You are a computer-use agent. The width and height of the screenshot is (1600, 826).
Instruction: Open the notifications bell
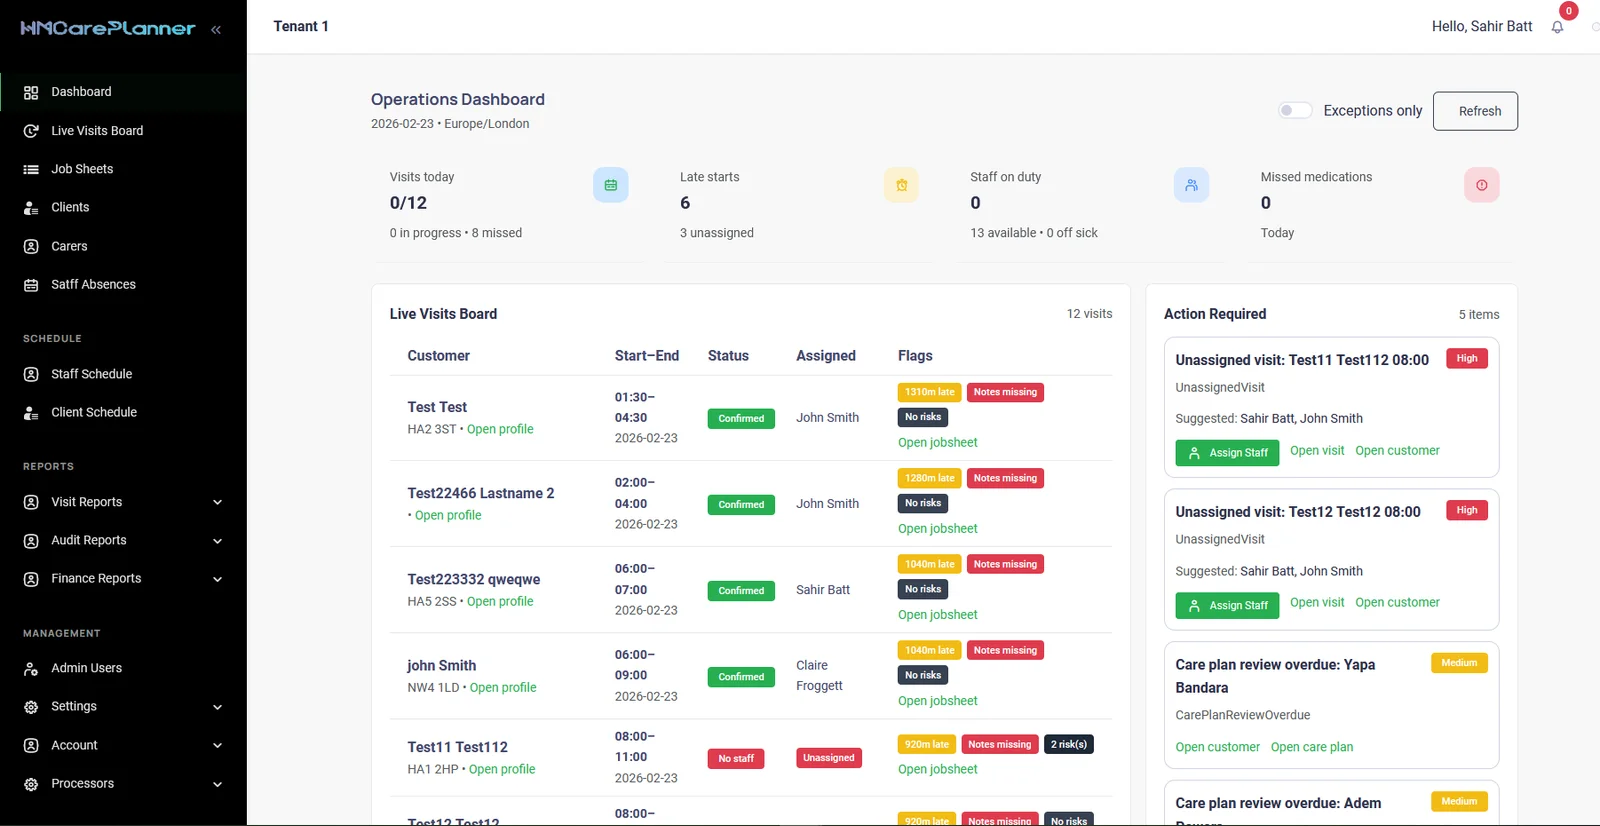click(x=1557, y=27)
